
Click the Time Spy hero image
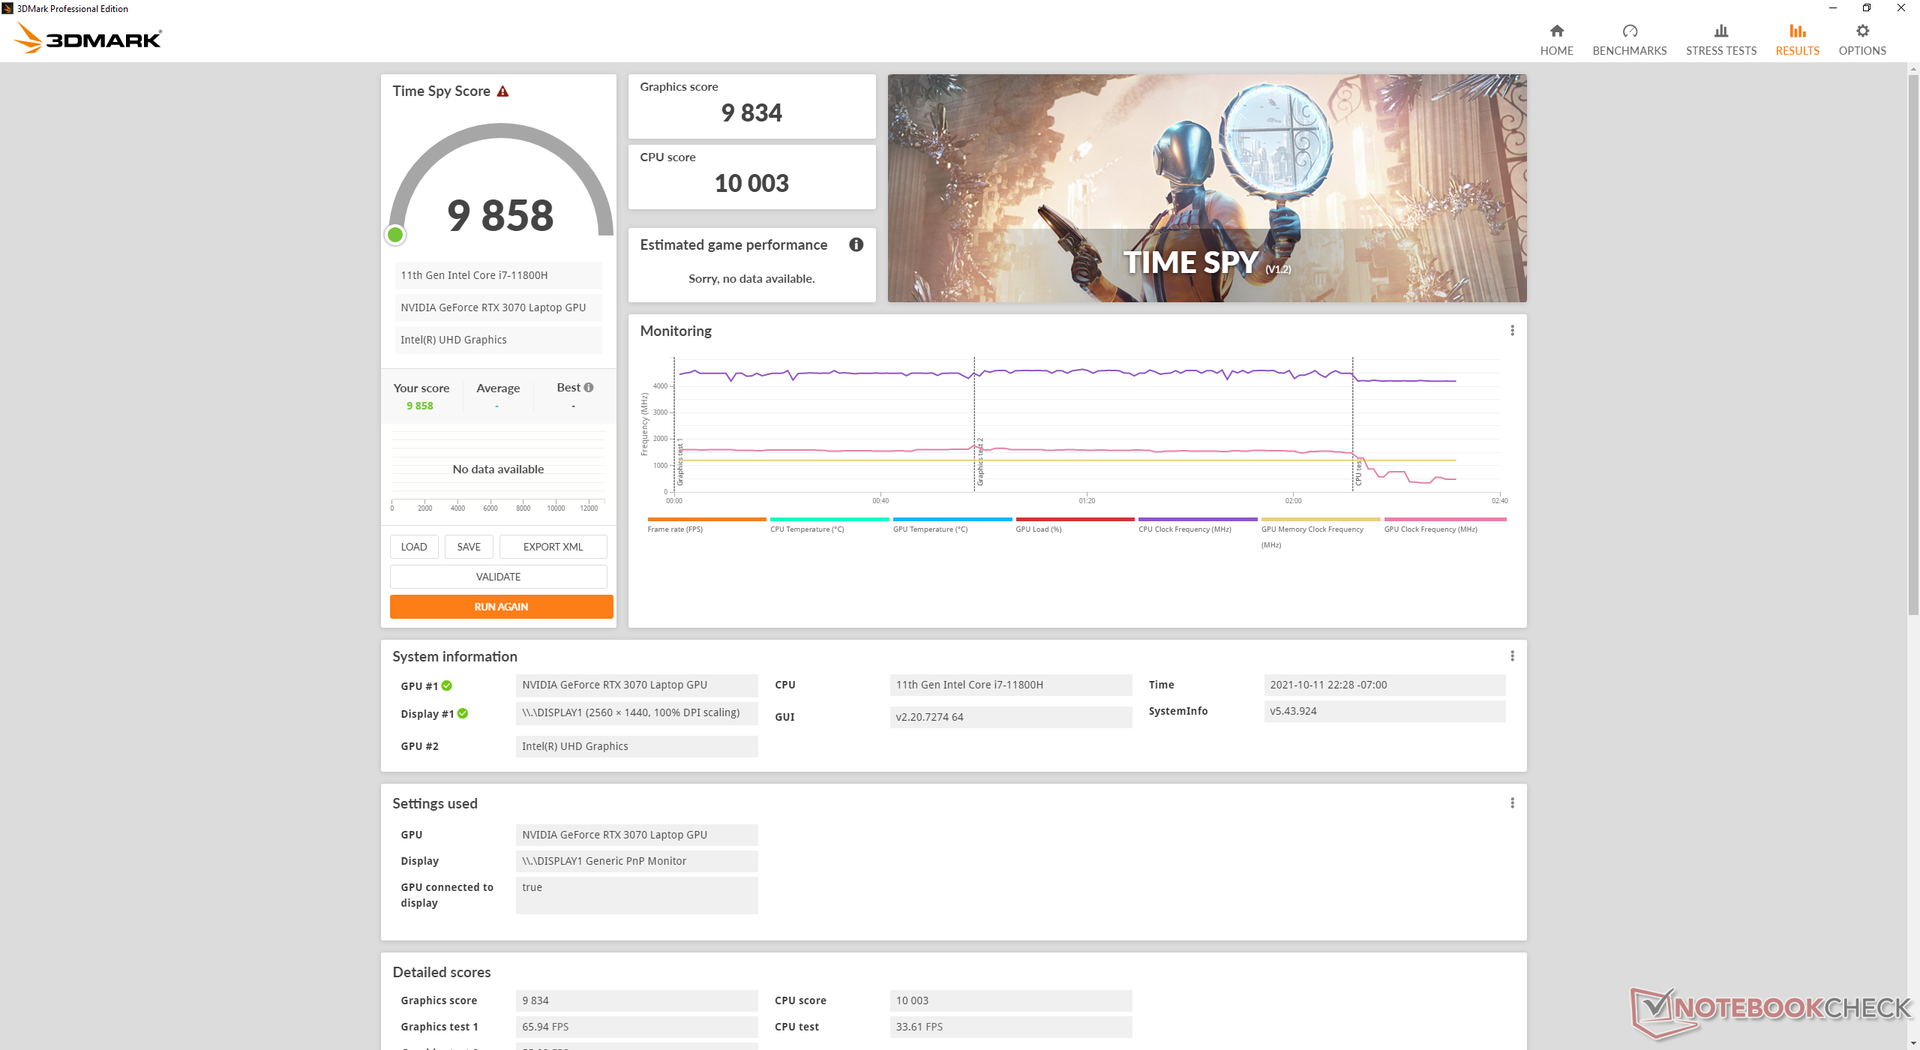(1207, 188)
